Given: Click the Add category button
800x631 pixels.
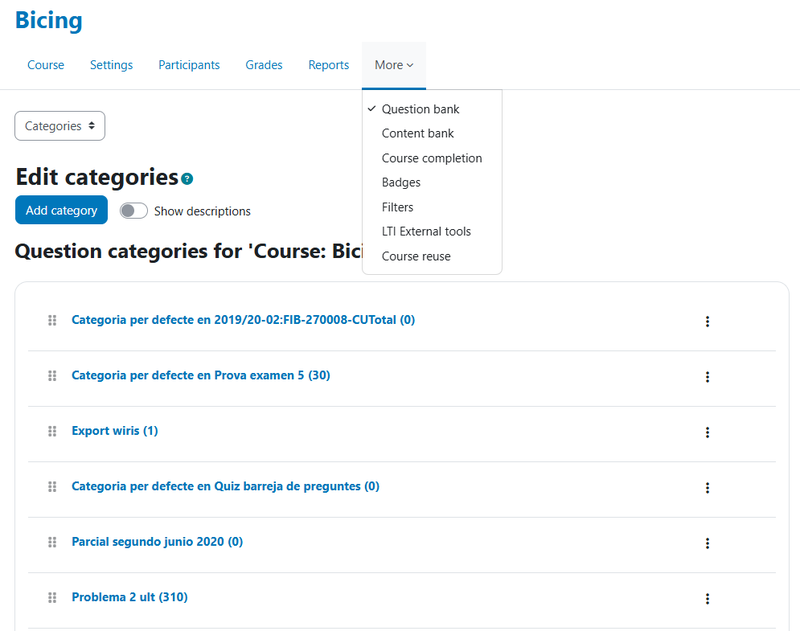Looking at the screenshot, I should point(61,210).
